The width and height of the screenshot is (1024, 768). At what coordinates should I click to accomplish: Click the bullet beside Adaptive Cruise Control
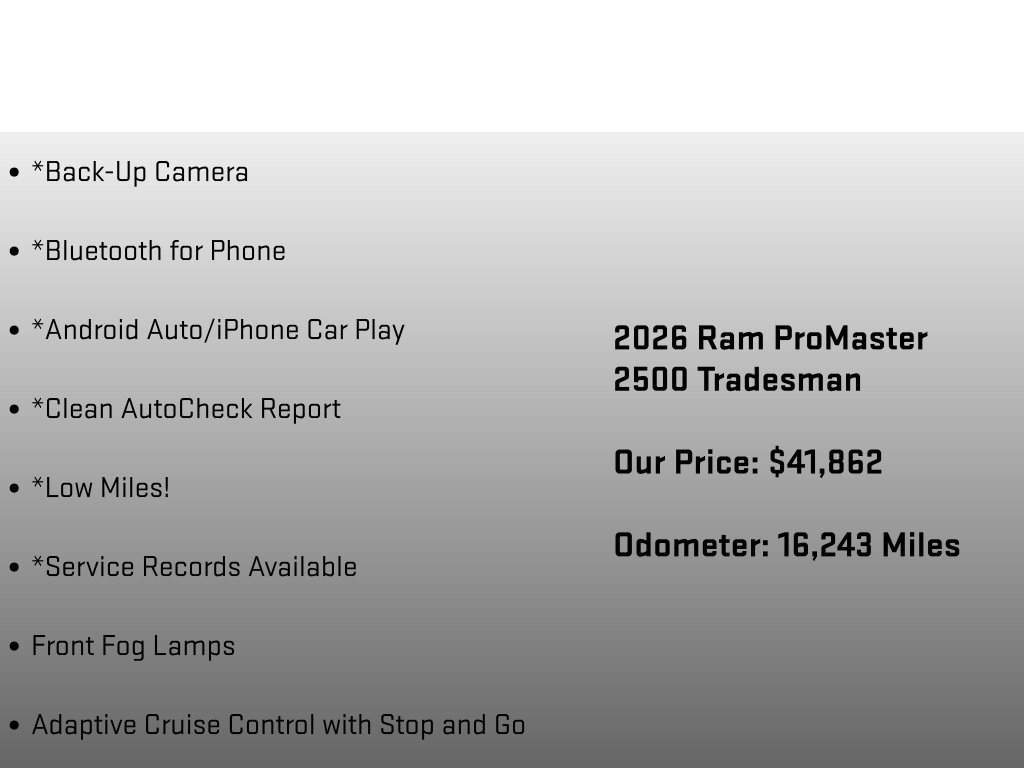(x=14, y=726)
